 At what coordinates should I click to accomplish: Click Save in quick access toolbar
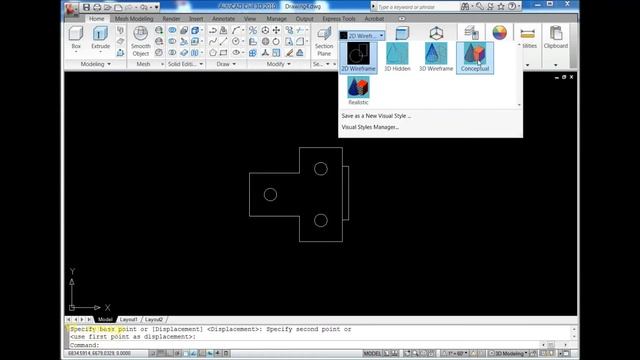click(x=86, y=7)
